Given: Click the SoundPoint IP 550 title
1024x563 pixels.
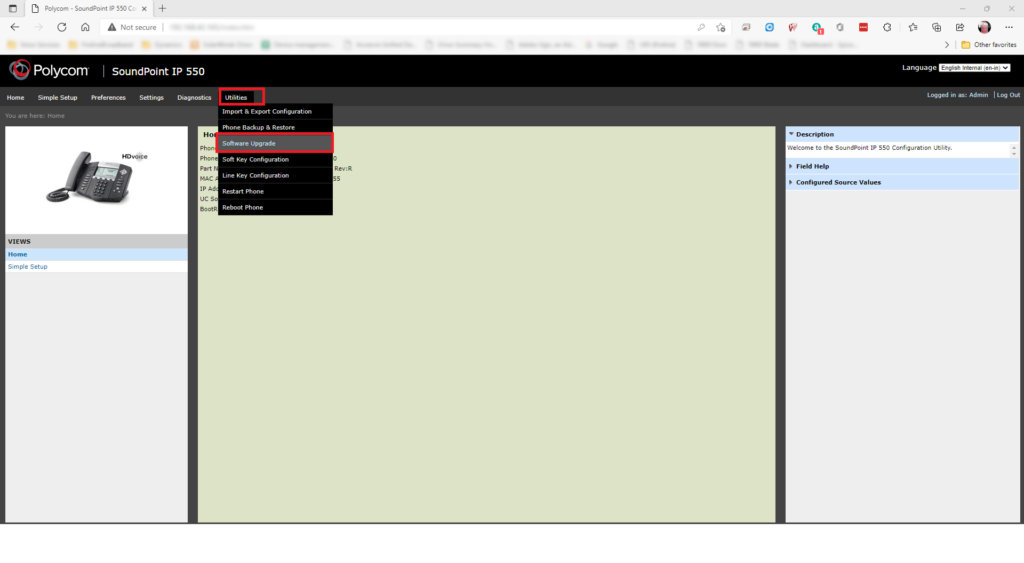Looking at the screenshot, I should 158,71.
